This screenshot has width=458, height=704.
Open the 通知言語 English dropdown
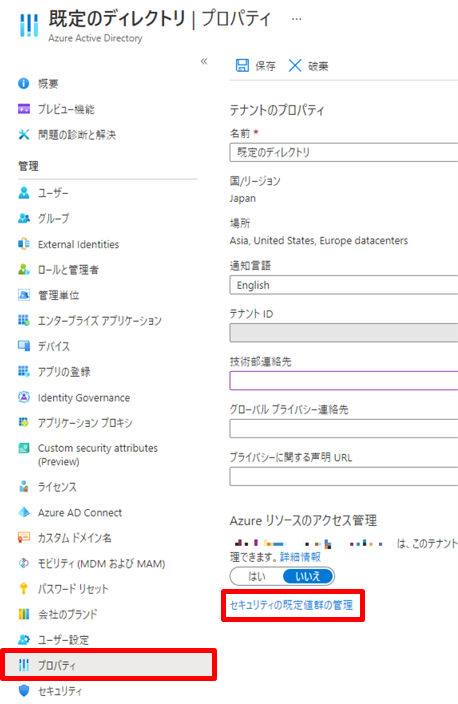point(344,285)
